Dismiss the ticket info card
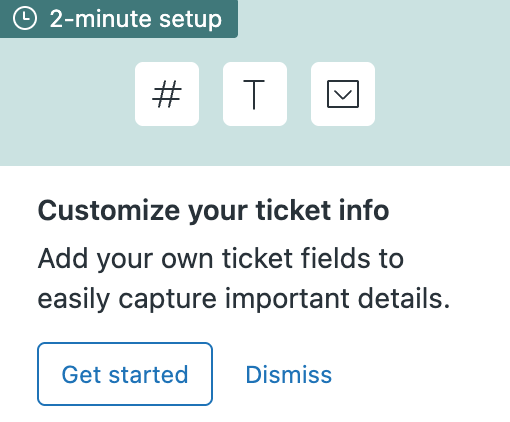The image size is (510, 422). pyautogui.click(x=289, y=375)
